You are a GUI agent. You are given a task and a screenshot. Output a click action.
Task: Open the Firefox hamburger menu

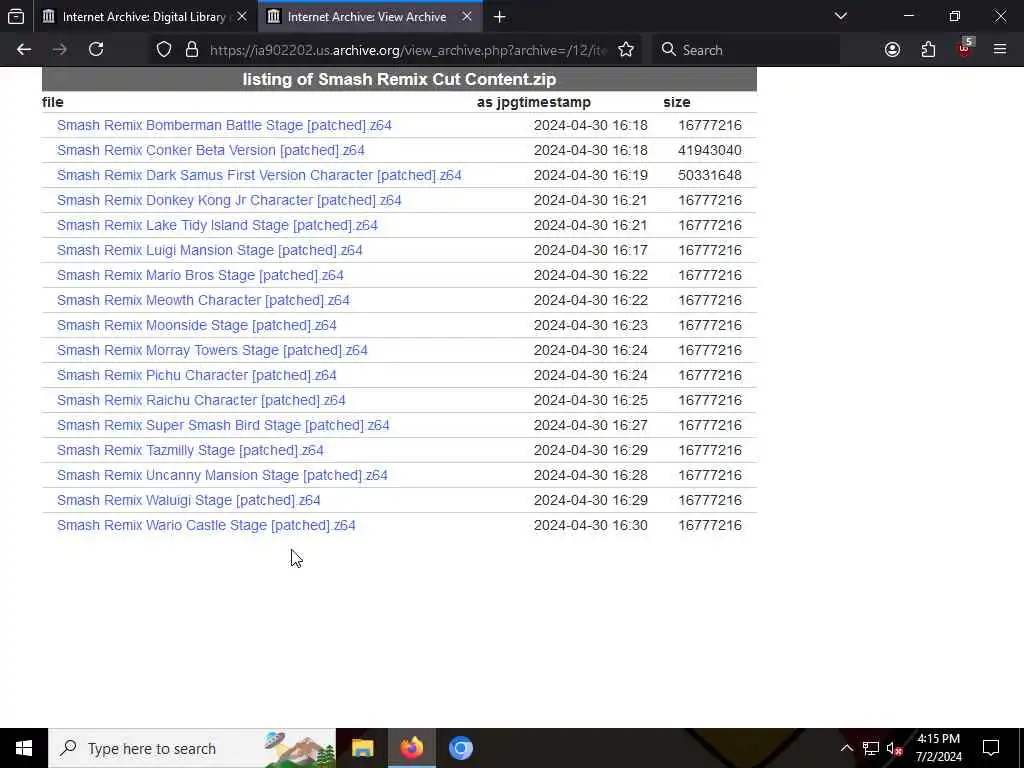(x=1000, y=50)
